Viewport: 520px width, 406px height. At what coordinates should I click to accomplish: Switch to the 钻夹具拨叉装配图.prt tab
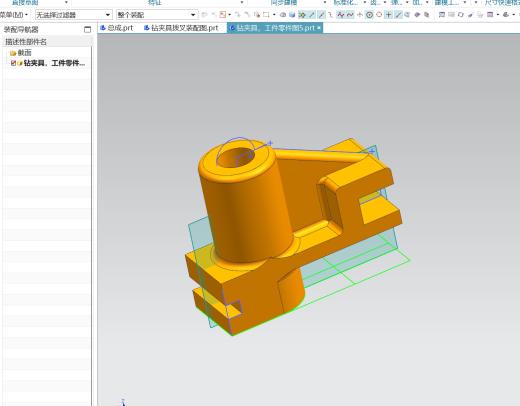[x=181, y=28]
